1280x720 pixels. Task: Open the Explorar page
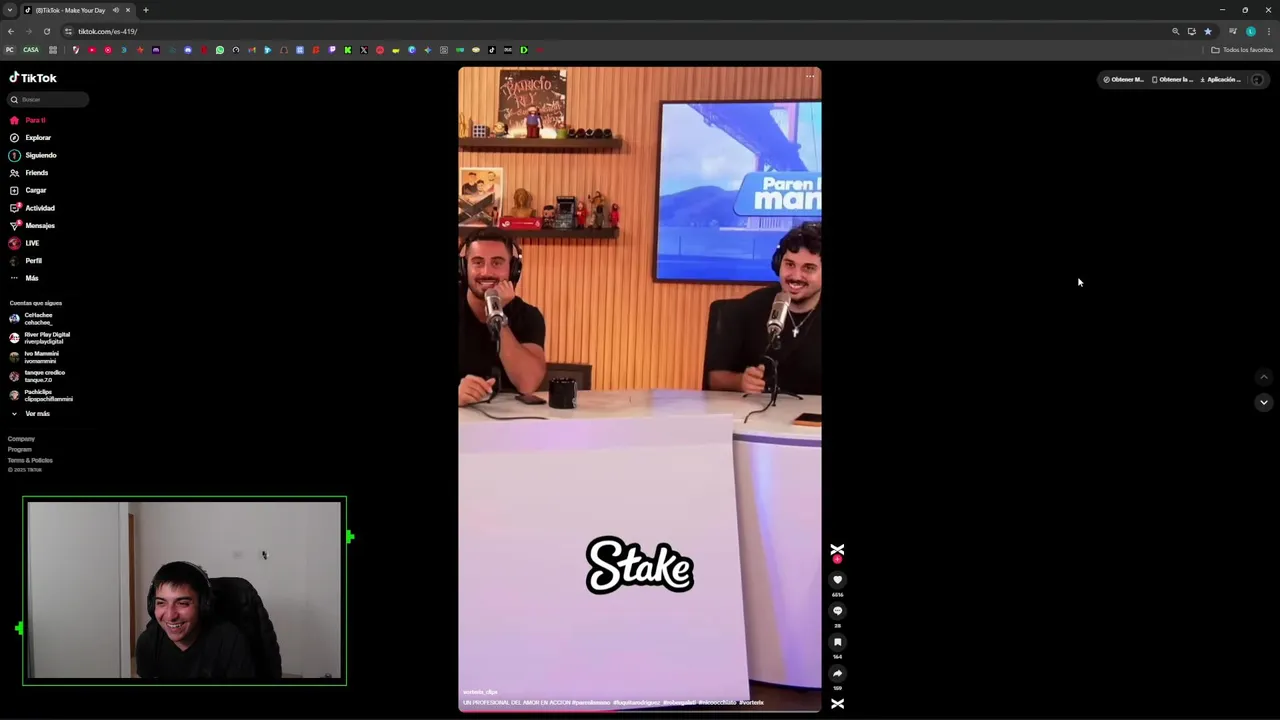(30, 137)
